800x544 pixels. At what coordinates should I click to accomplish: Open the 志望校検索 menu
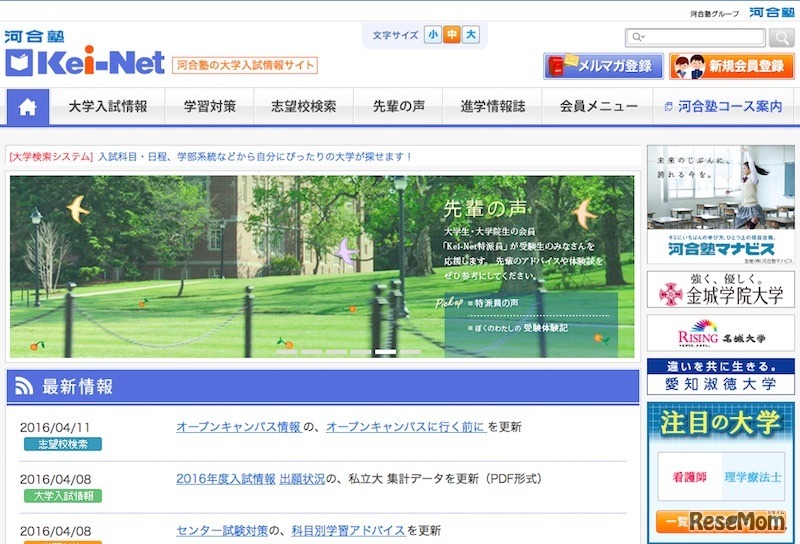point(304,107)
